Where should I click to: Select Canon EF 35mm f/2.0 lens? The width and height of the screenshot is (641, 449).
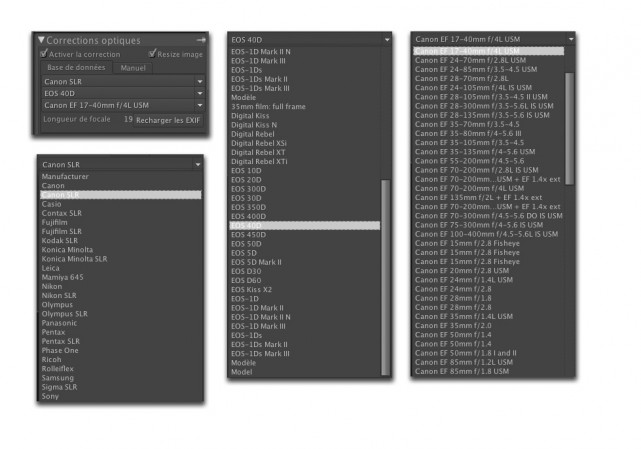pyautogui.click(x=453, y=326)
